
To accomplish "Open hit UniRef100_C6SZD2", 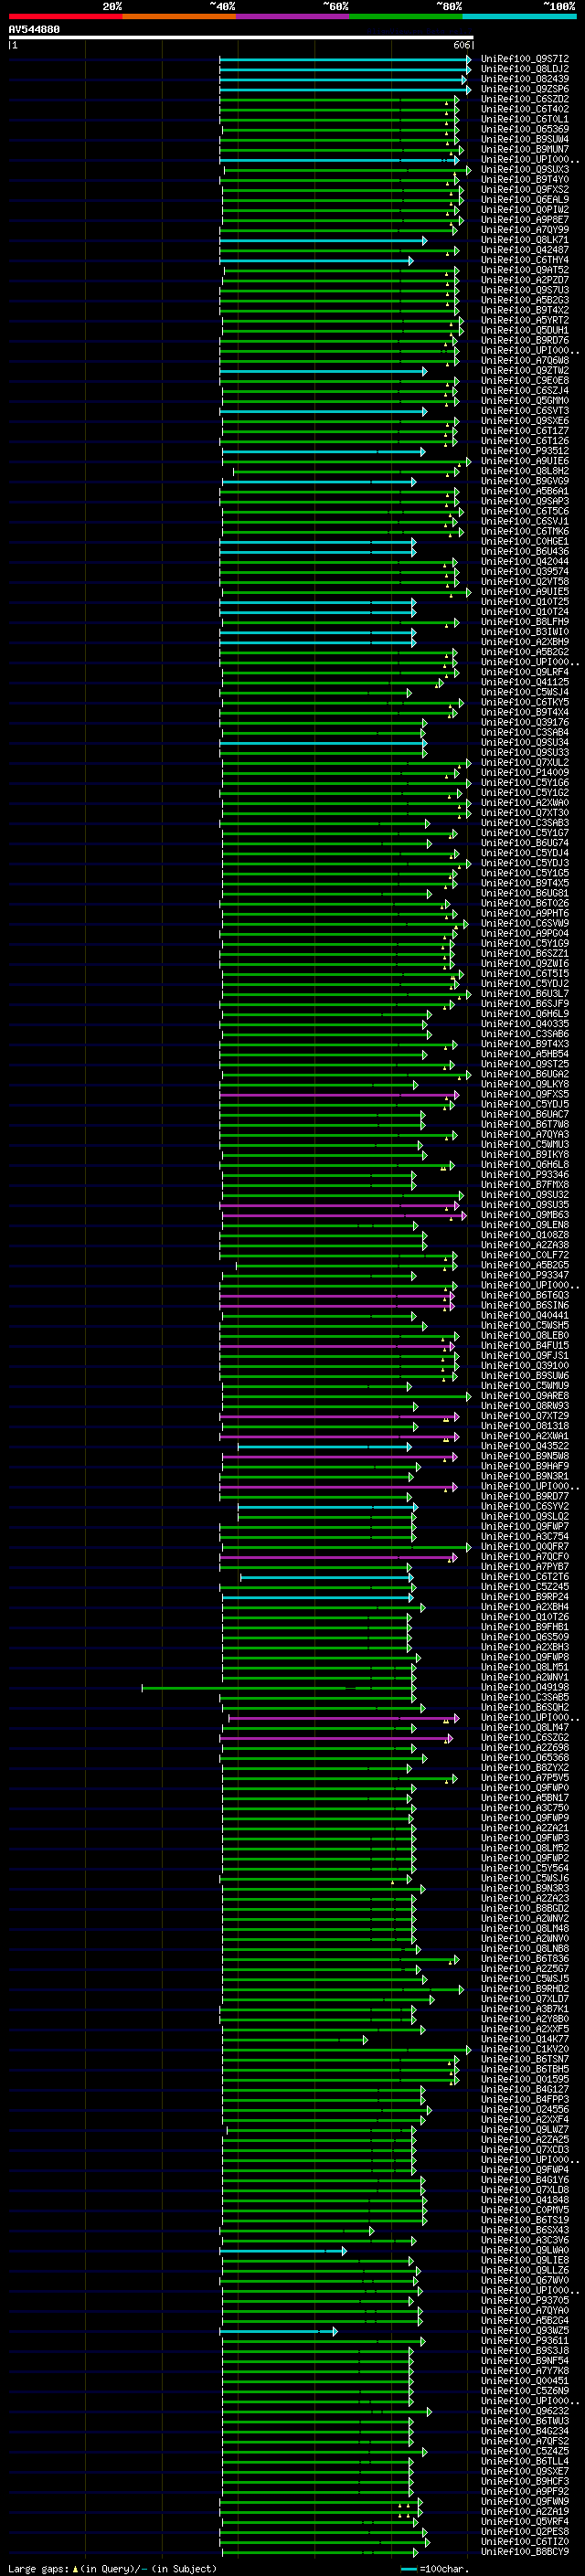I will [525, 99].
